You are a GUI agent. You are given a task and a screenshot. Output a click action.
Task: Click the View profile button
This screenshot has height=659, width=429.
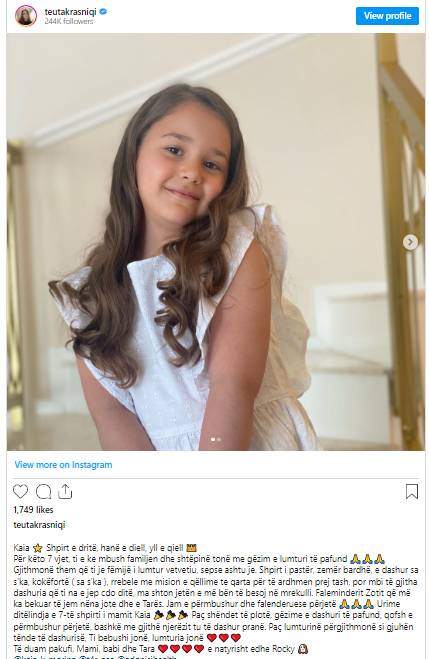387,16
